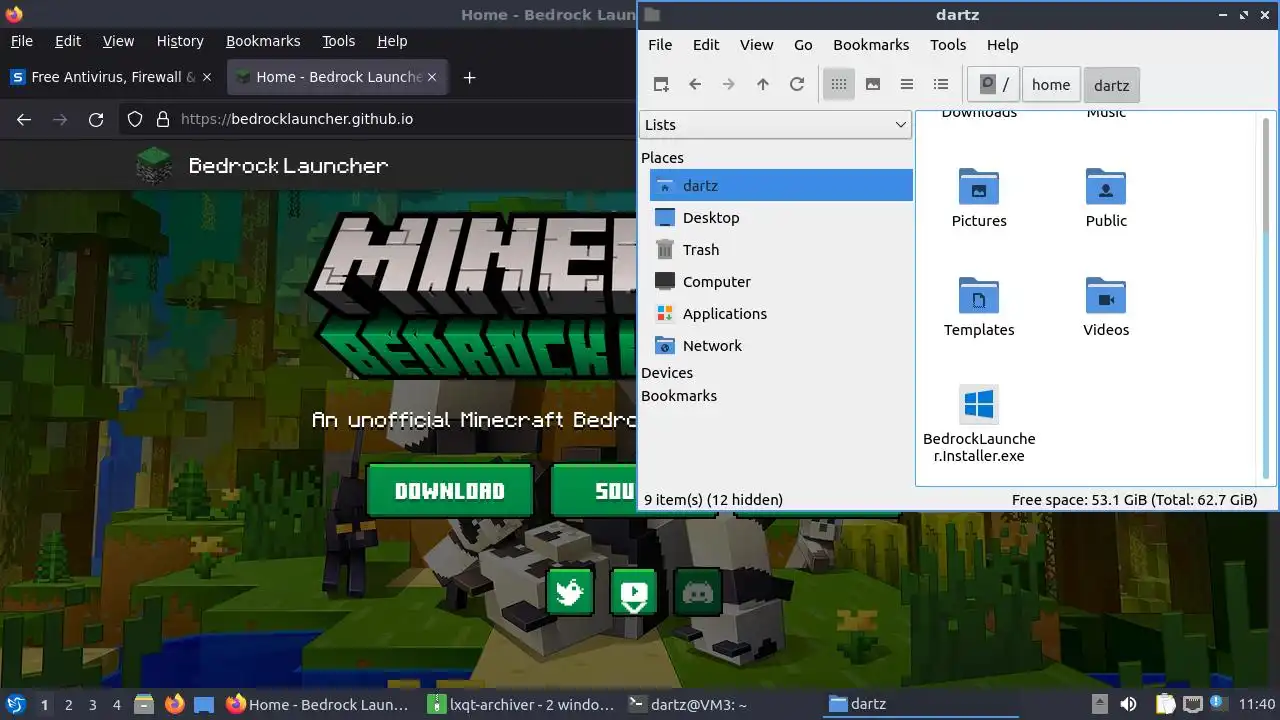Click dartz path button
The height and width of the screenshot is (720, 1280).
[x=1111, y=85]
